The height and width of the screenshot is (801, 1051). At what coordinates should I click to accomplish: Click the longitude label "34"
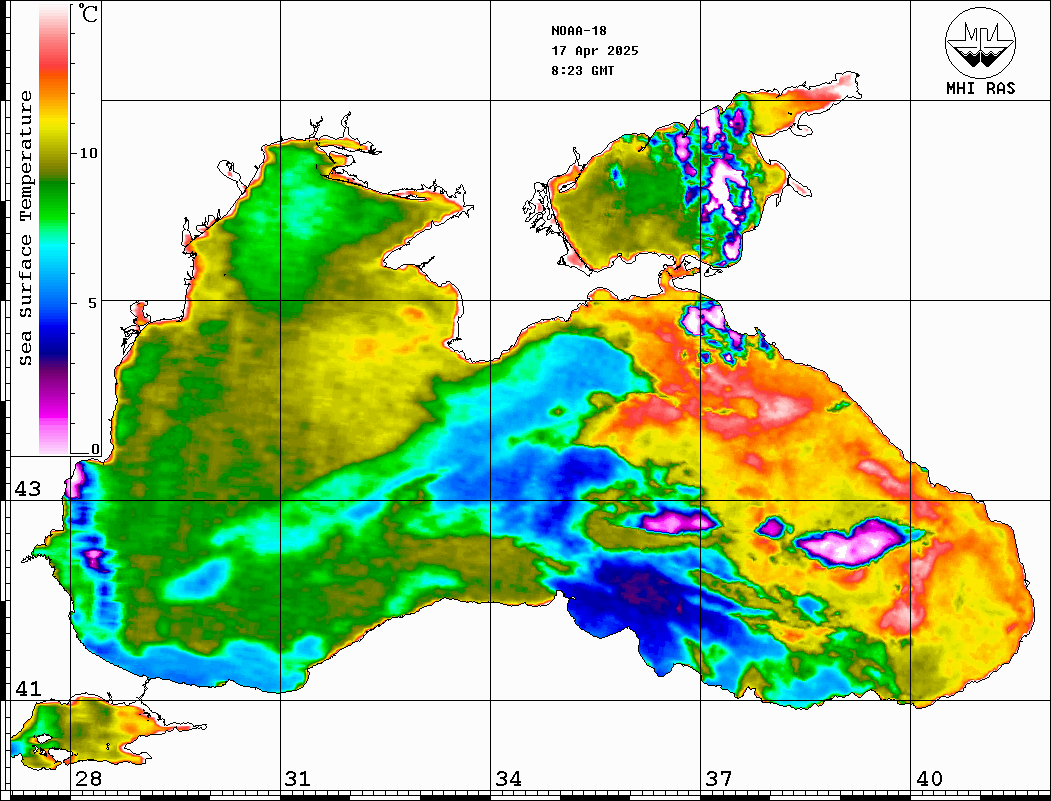(508, 779)
